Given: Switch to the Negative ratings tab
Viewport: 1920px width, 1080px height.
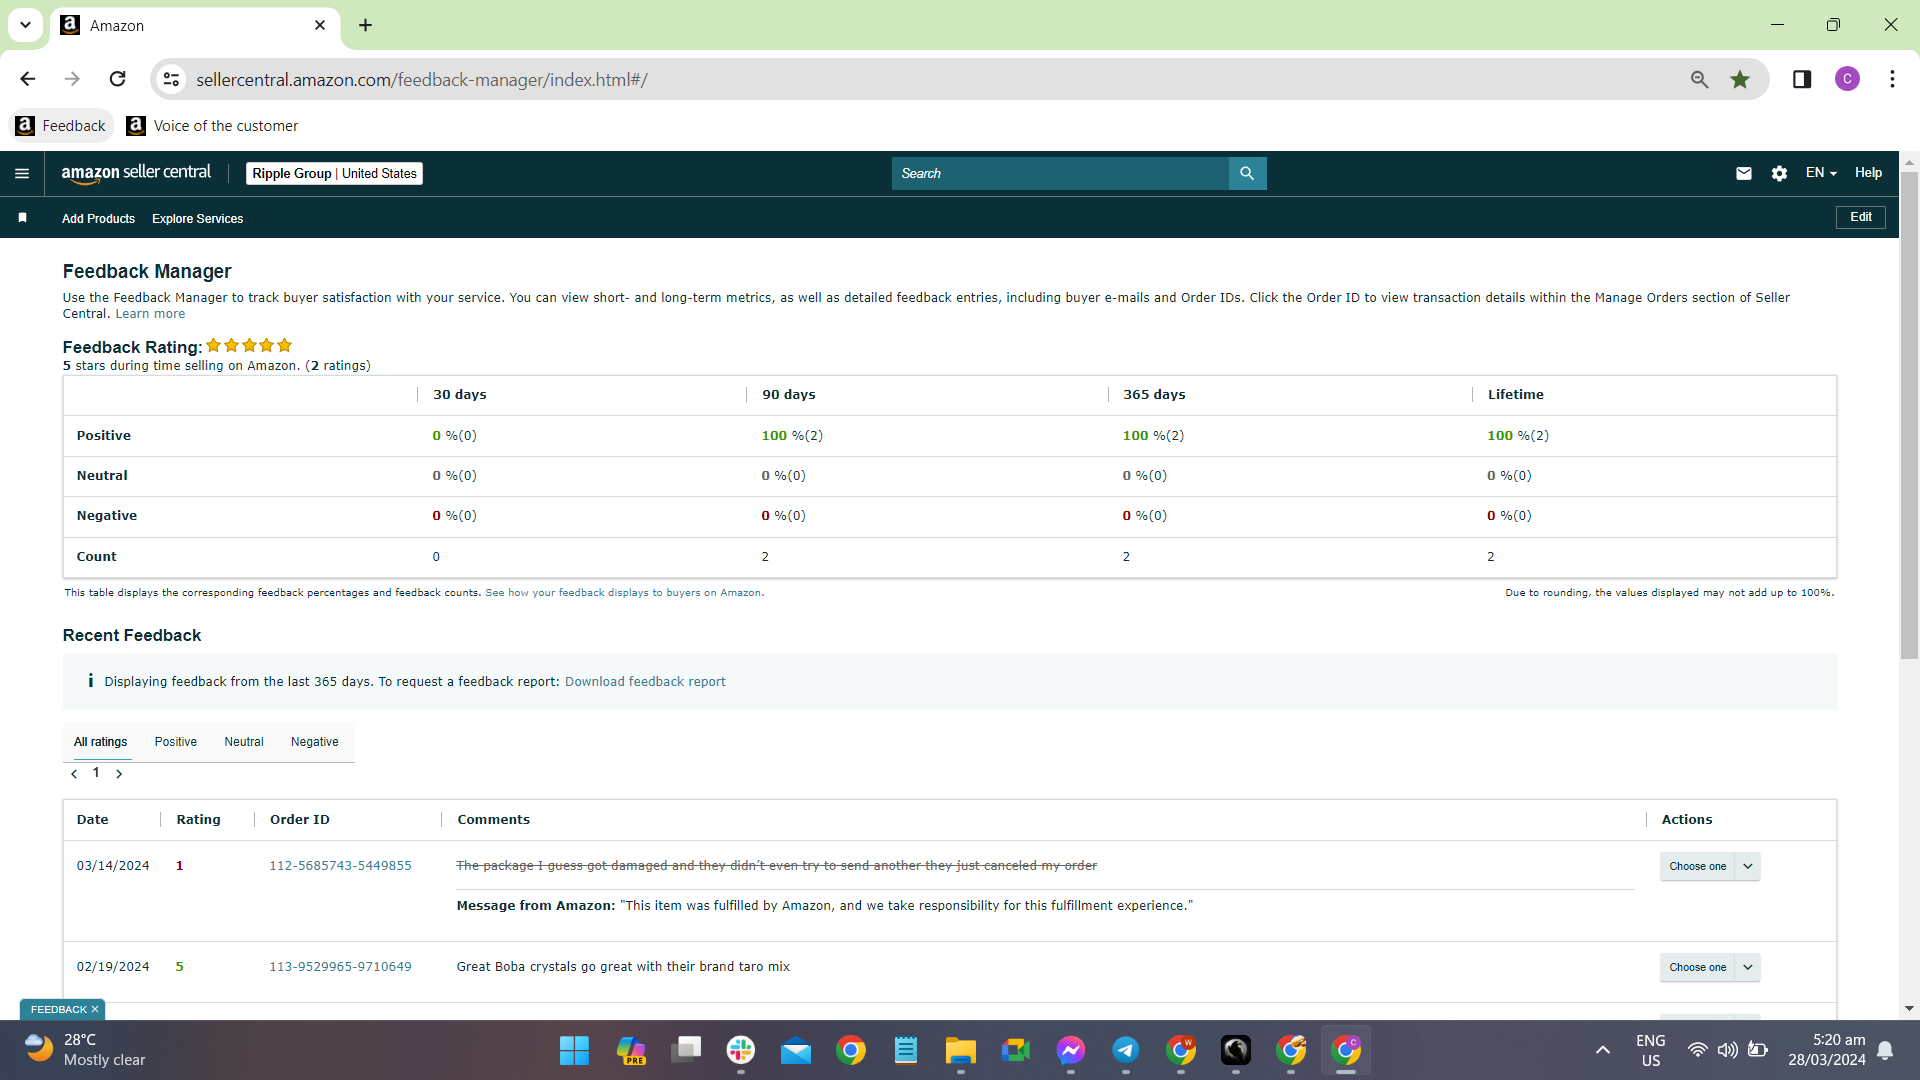Looking at the screenshot, I should 315,742.
